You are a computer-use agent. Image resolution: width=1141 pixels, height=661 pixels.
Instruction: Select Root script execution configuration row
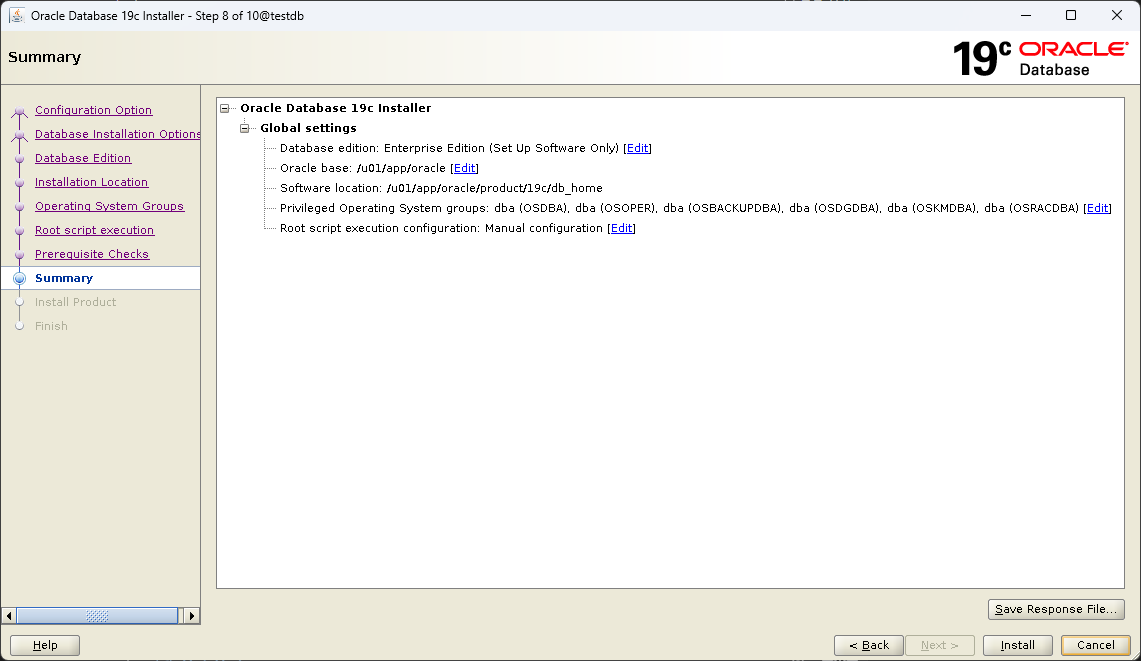pos(441,228)
